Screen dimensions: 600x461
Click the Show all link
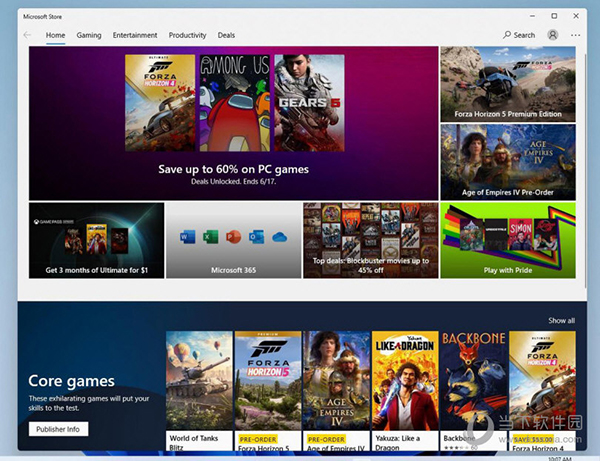[561, 321]
